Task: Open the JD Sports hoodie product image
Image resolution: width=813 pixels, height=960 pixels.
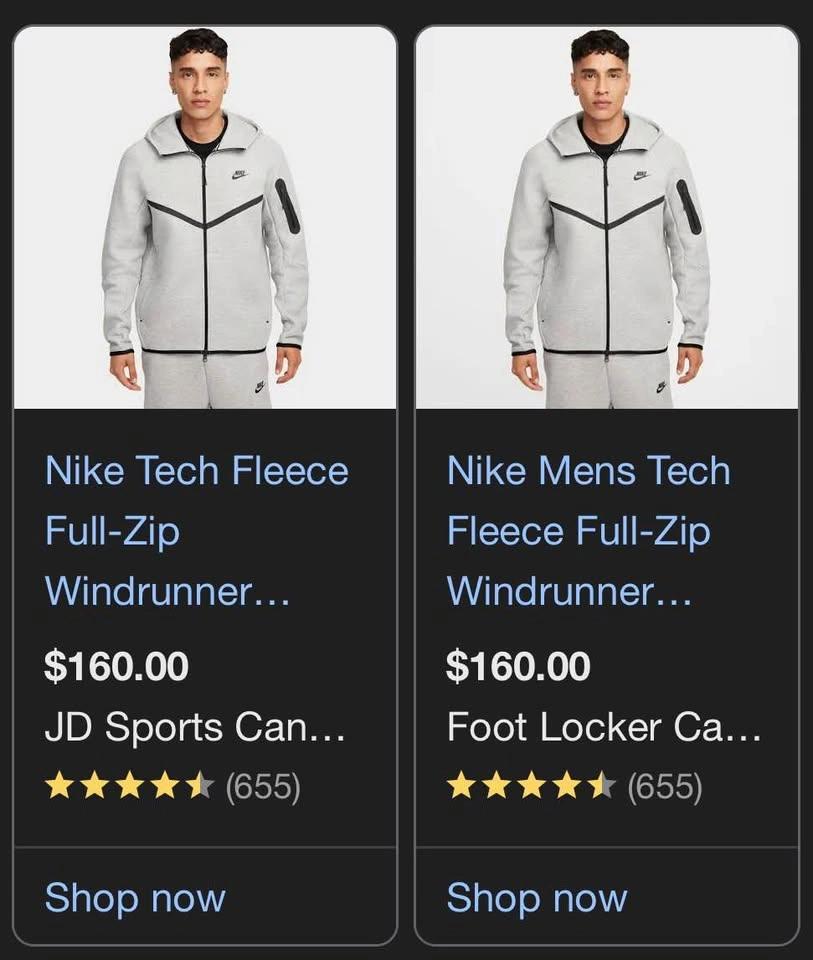Action: (205, 218)
